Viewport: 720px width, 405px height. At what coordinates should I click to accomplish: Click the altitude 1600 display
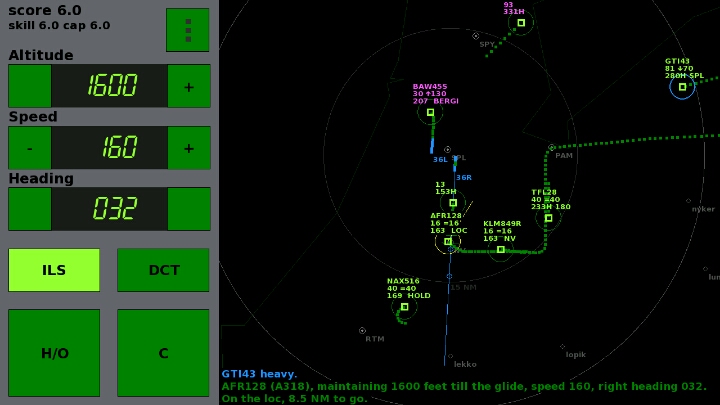click(x=110, y=86)
